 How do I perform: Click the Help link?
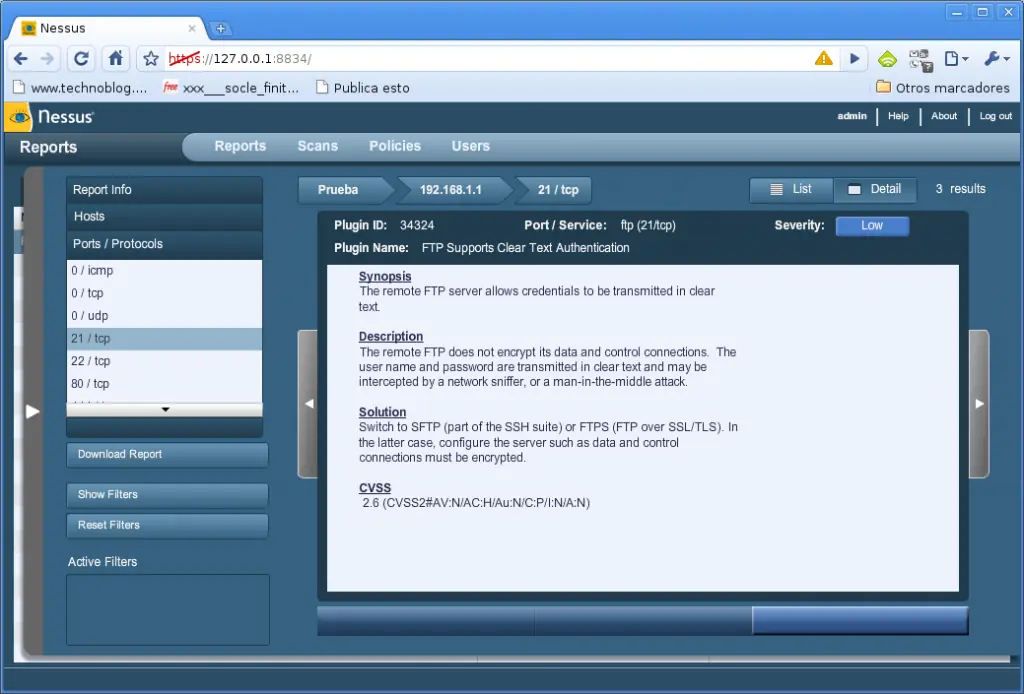[x=898, y=116]
